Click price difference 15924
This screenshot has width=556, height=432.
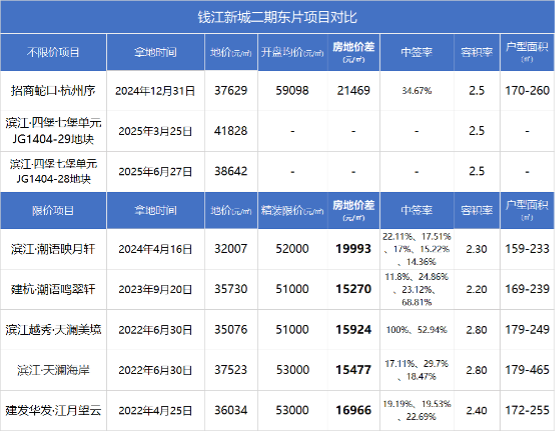[354, 330]
